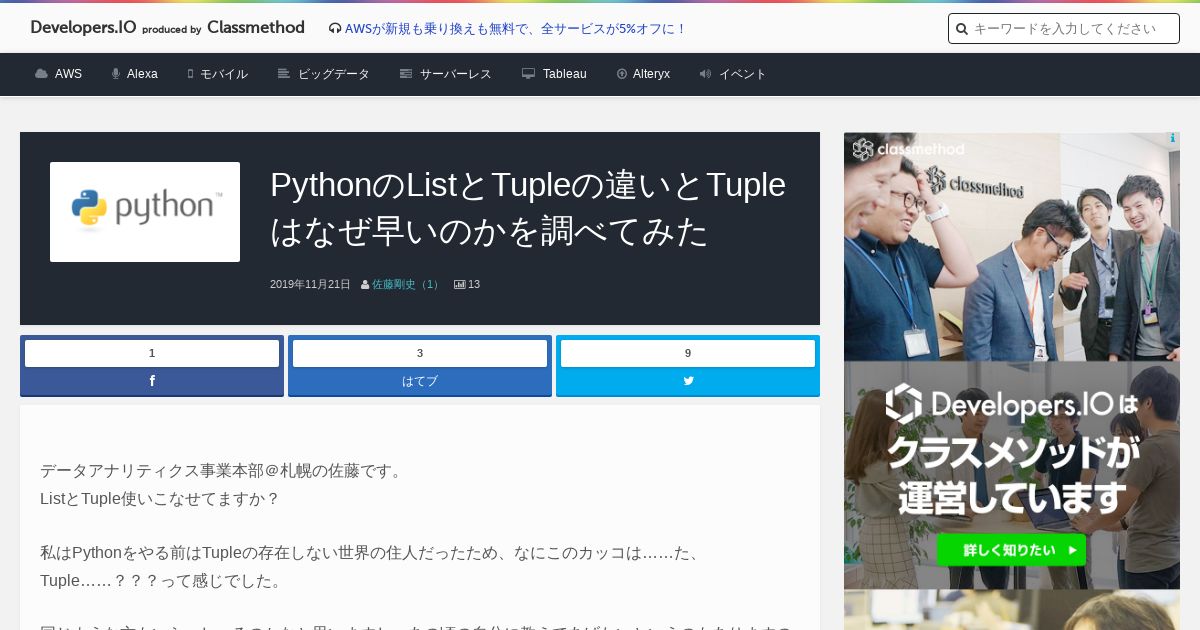
Task: Click the Alteryx circle icon
Action: click(622, 74)
